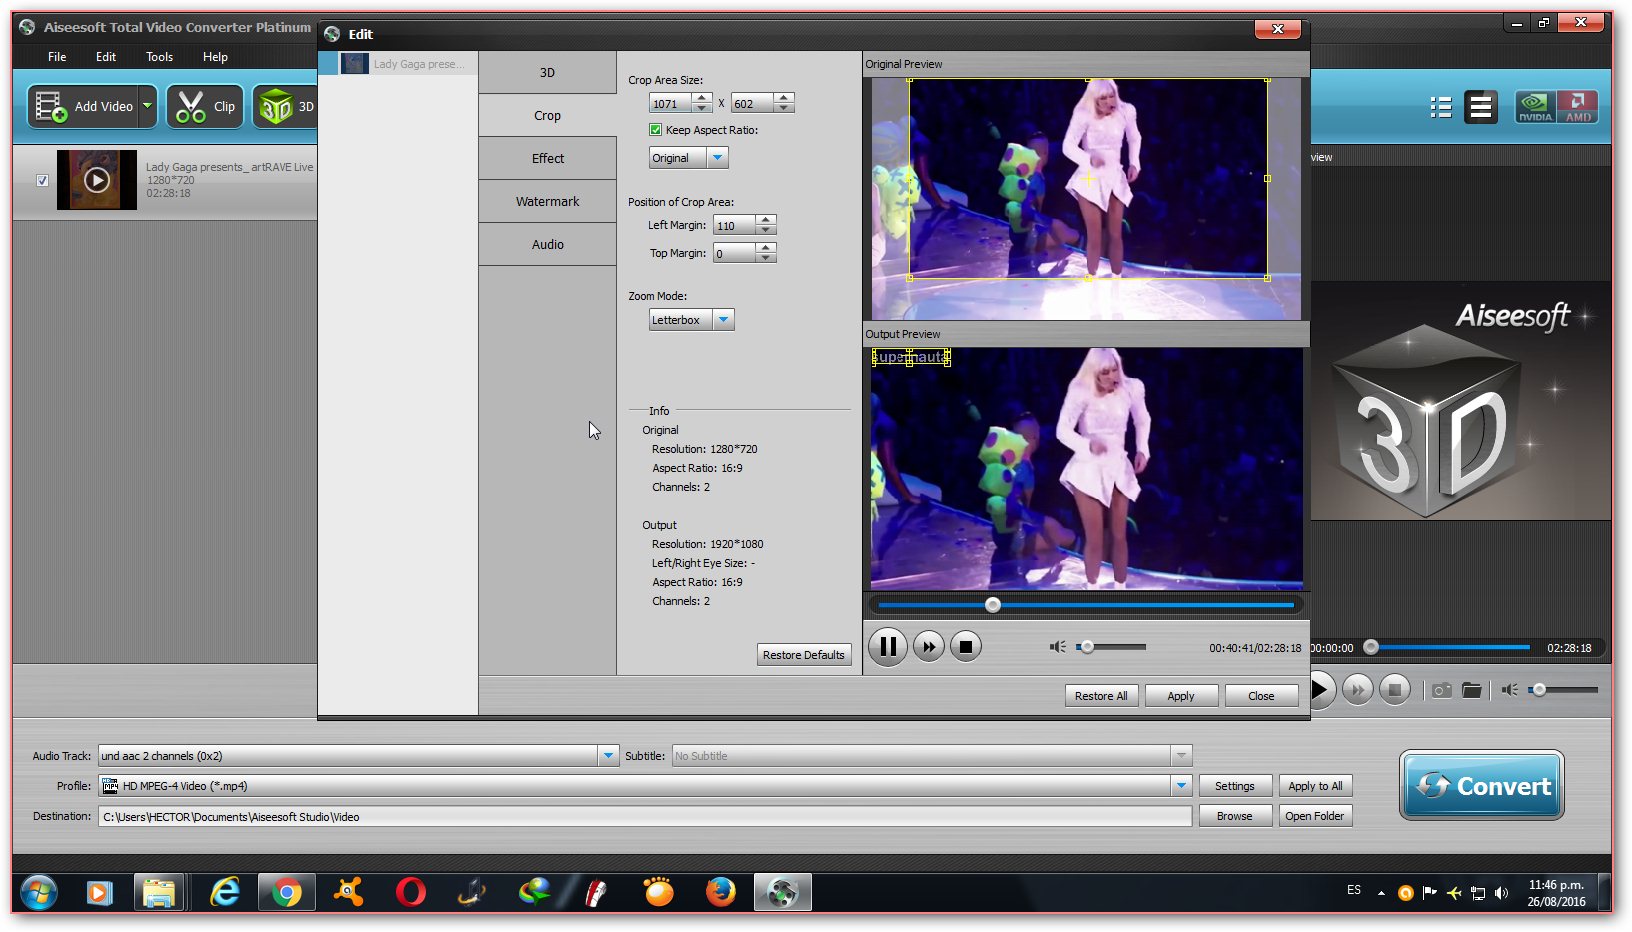Click Restore Defaults button
Viewport: 1632px width, 932px height.
point(804,655)
